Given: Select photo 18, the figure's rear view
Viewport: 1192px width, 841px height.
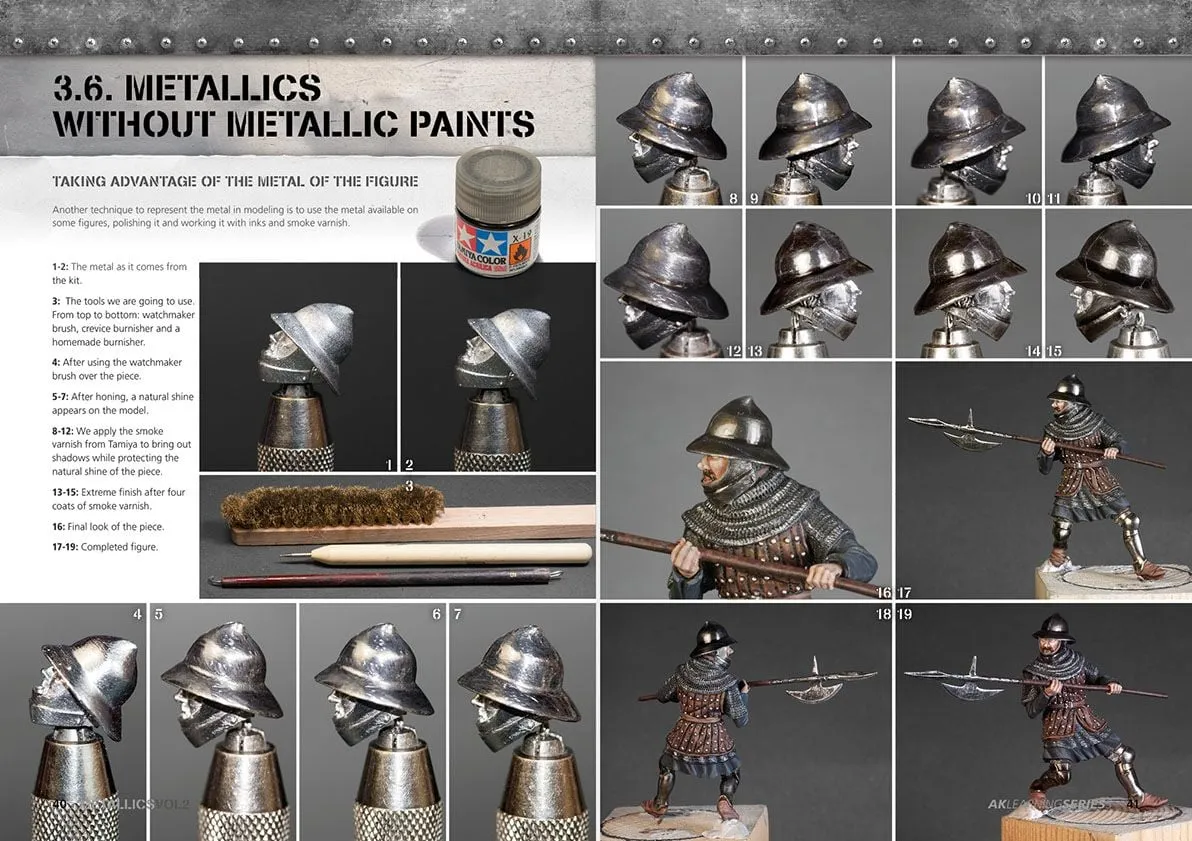Looking at the screenshot, I should pos(745,721).
